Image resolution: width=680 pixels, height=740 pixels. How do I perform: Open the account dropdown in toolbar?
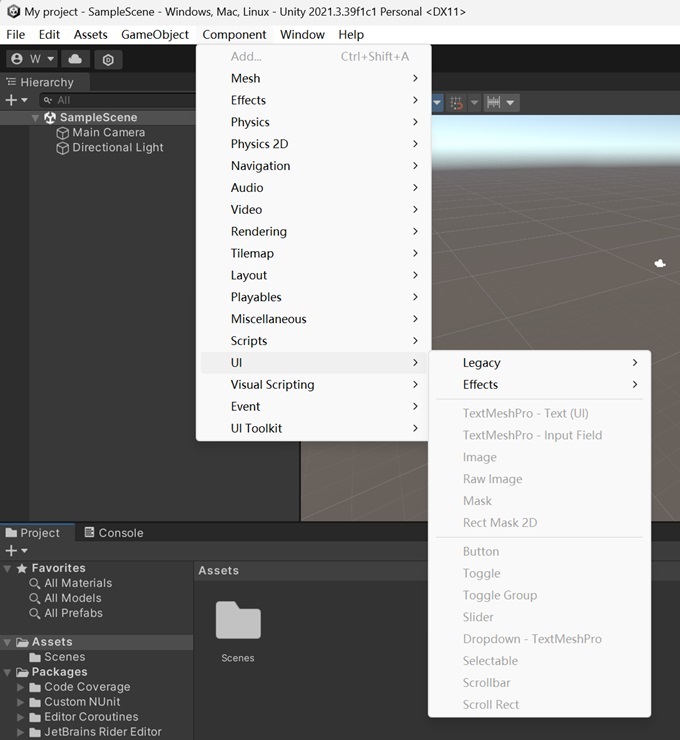coord(32,59)
